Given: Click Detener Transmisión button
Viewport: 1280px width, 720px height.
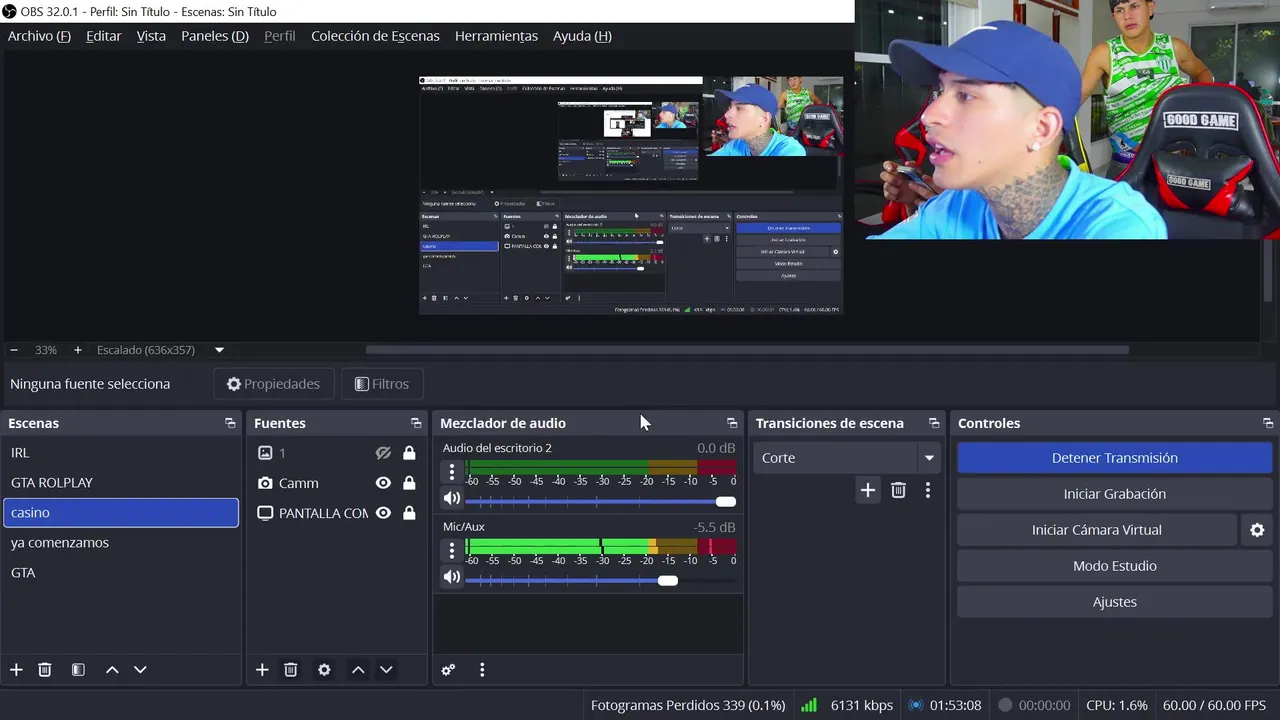Looking at the screenshot, I should (x=1114, y=458).
